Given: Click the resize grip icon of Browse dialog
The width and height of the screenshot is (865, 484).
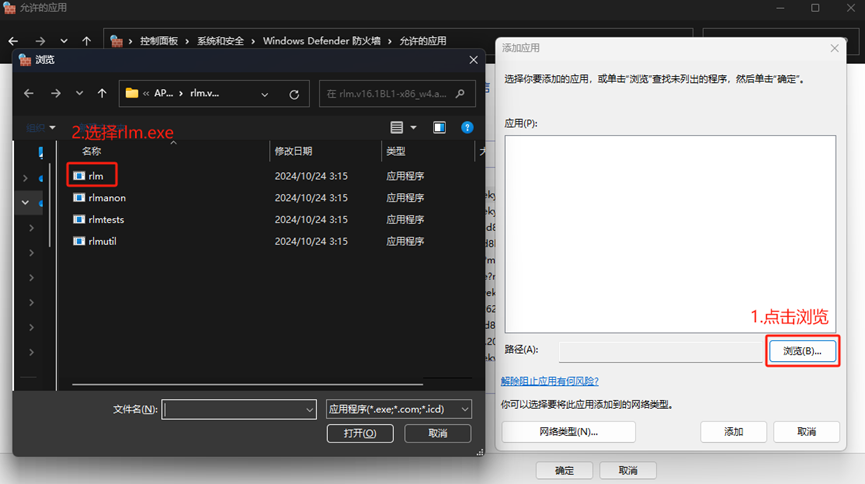Looking at the screenshot, I should coord(480,452).
